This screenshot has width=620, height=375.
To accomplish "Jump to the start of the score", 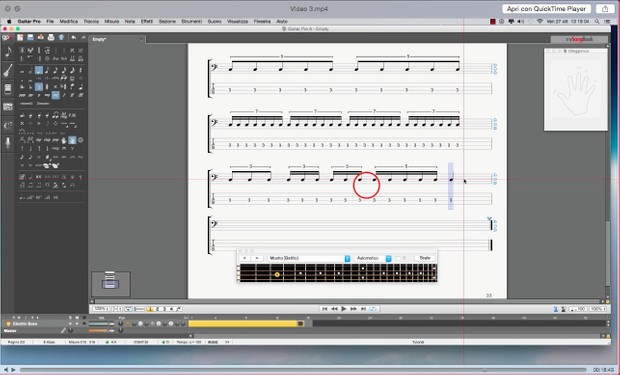I will pos(324,309).
